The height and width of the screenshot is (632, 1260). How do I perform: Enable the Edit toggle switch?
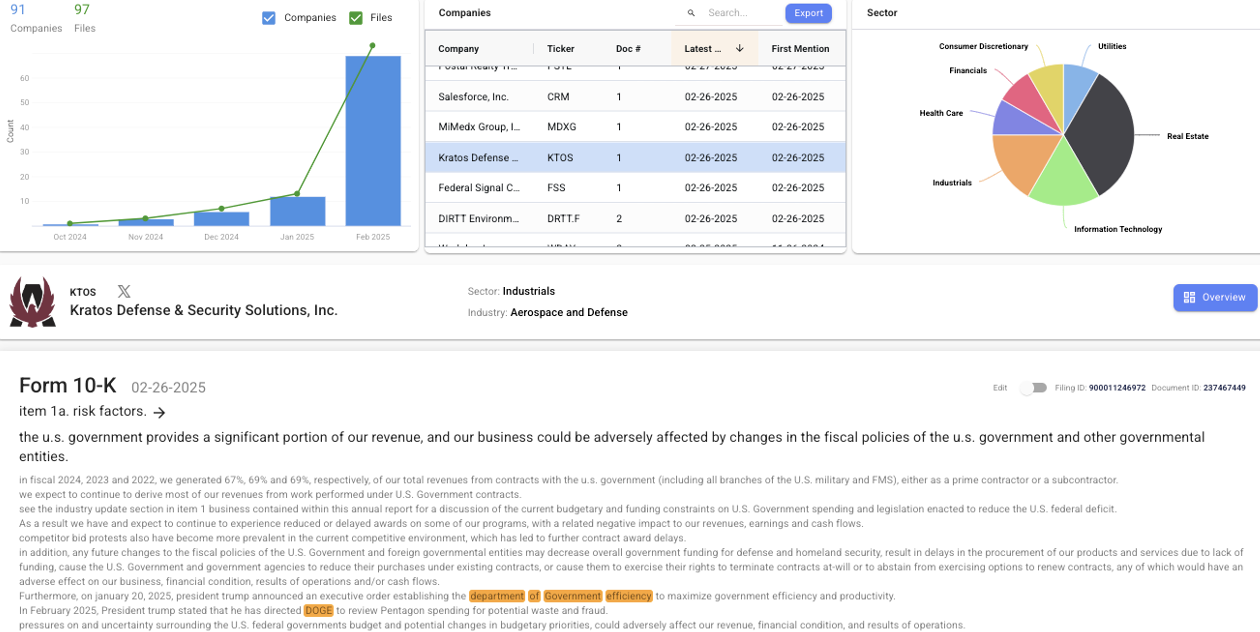point(1033,388)
